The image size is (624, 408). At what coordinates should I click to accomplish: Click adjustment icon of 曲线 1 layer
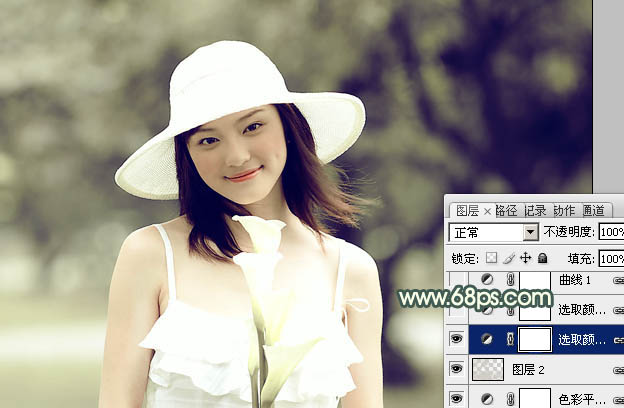pos(488,280)
